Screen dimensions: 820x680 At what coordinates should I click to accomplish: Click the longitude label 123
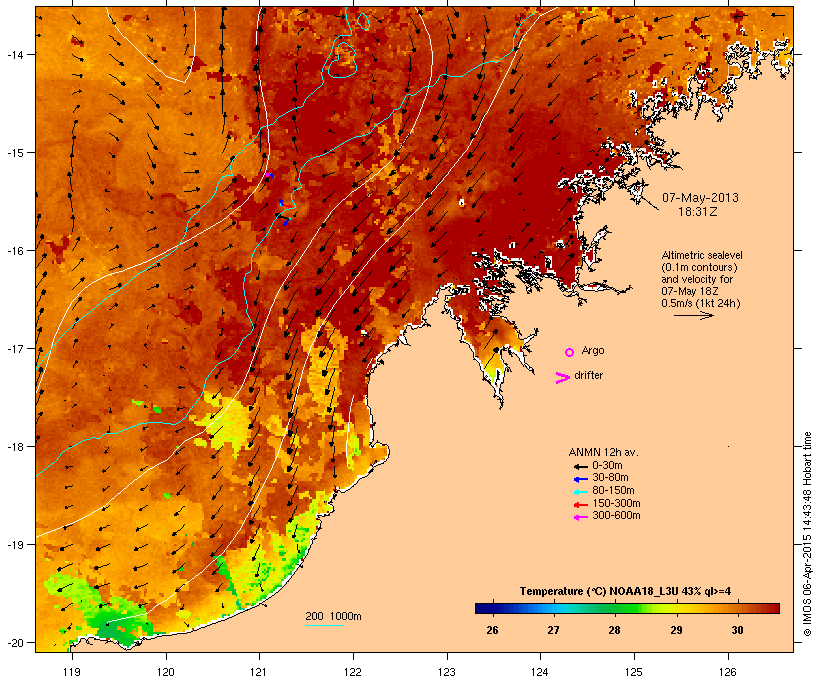(x=447, y=672)
